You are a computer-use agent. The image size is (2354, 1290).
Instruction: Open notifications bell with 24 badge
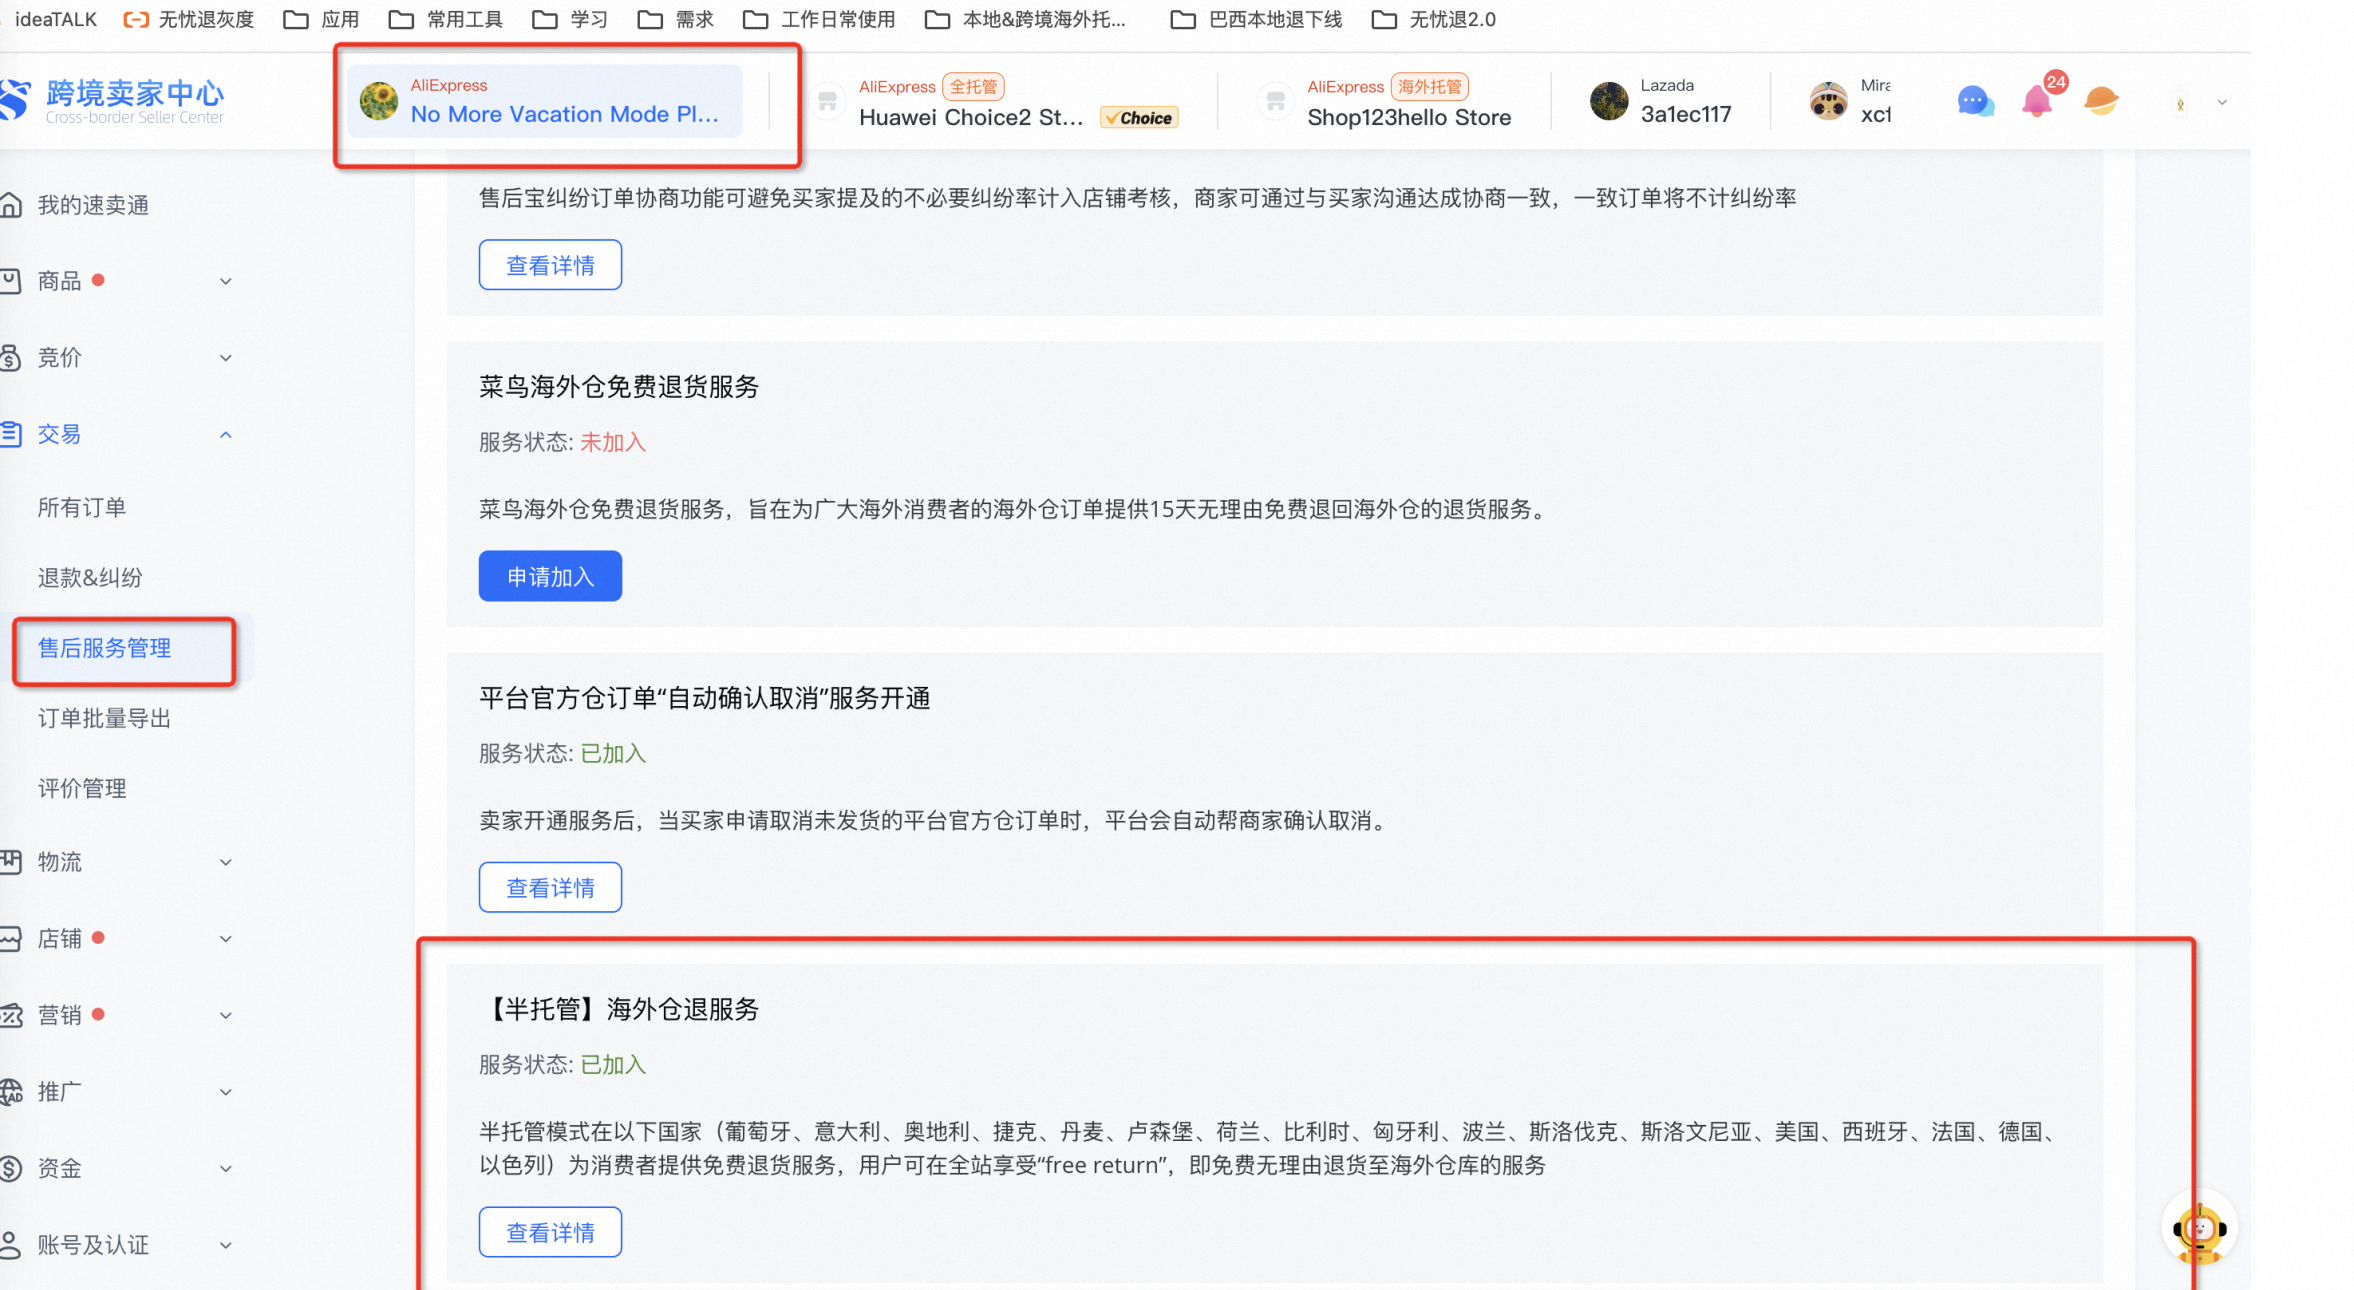coord(2039,101)
